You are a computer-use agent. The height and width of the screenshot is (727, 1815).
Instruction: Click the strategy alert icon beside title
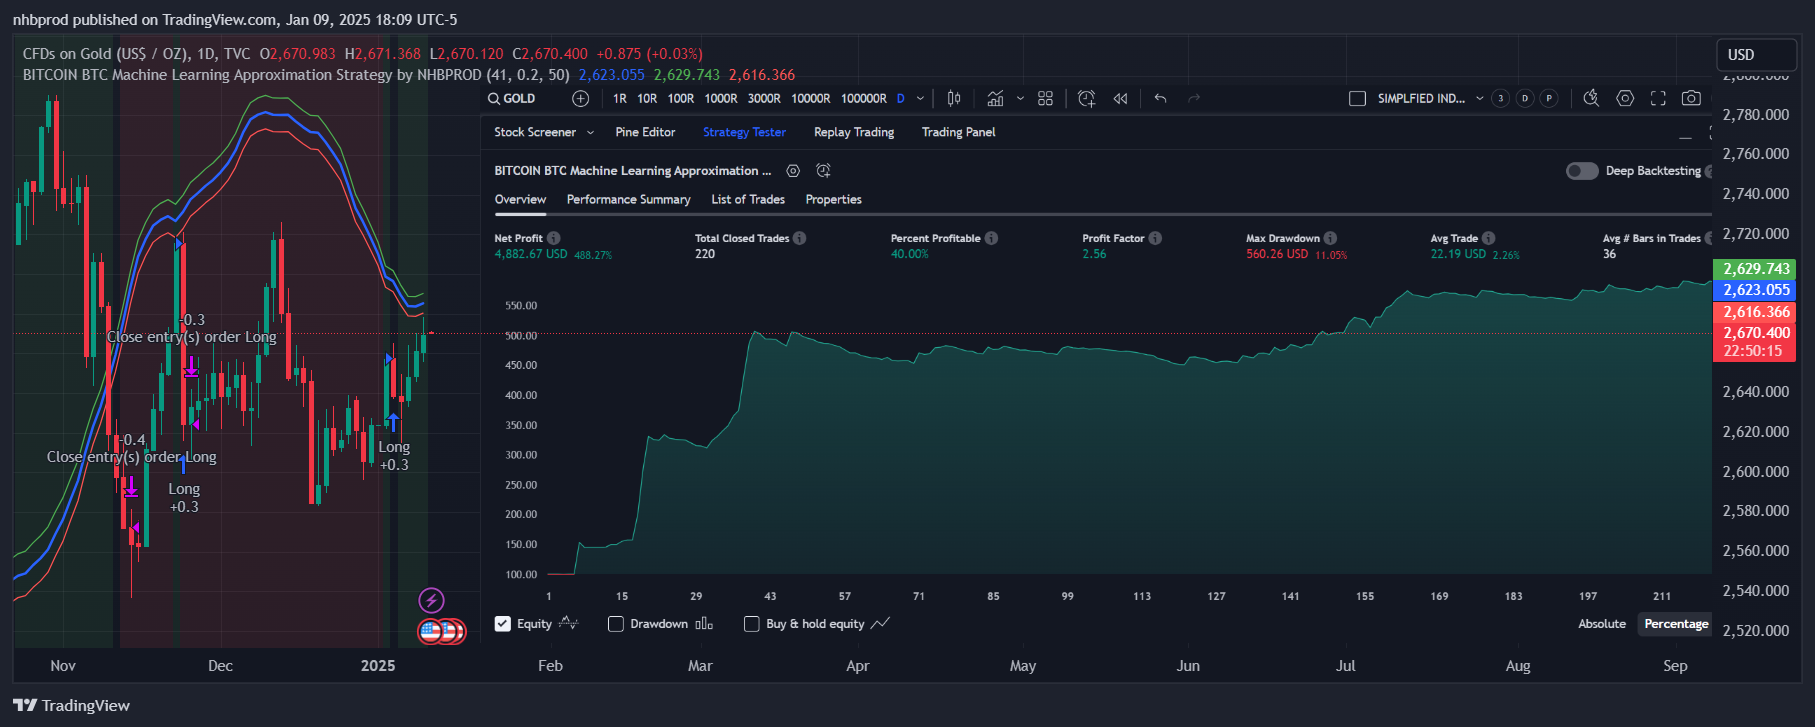(823, 171)
